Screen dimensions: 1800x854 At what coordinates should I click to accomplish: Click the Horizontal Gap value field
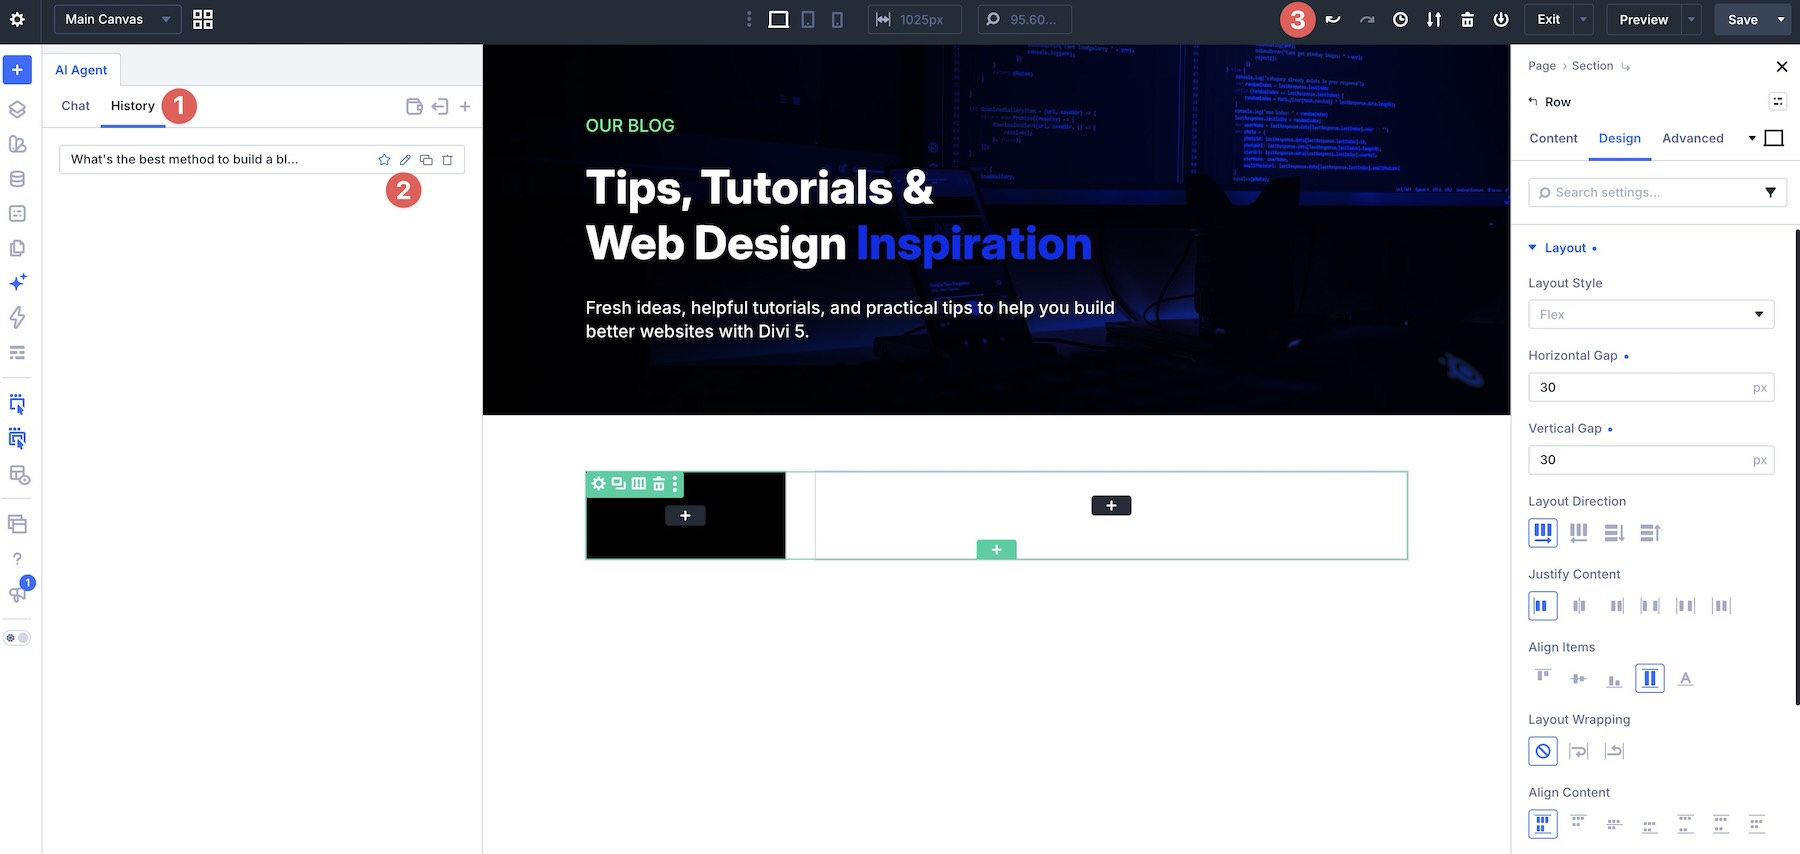(x=1651, y=387)
